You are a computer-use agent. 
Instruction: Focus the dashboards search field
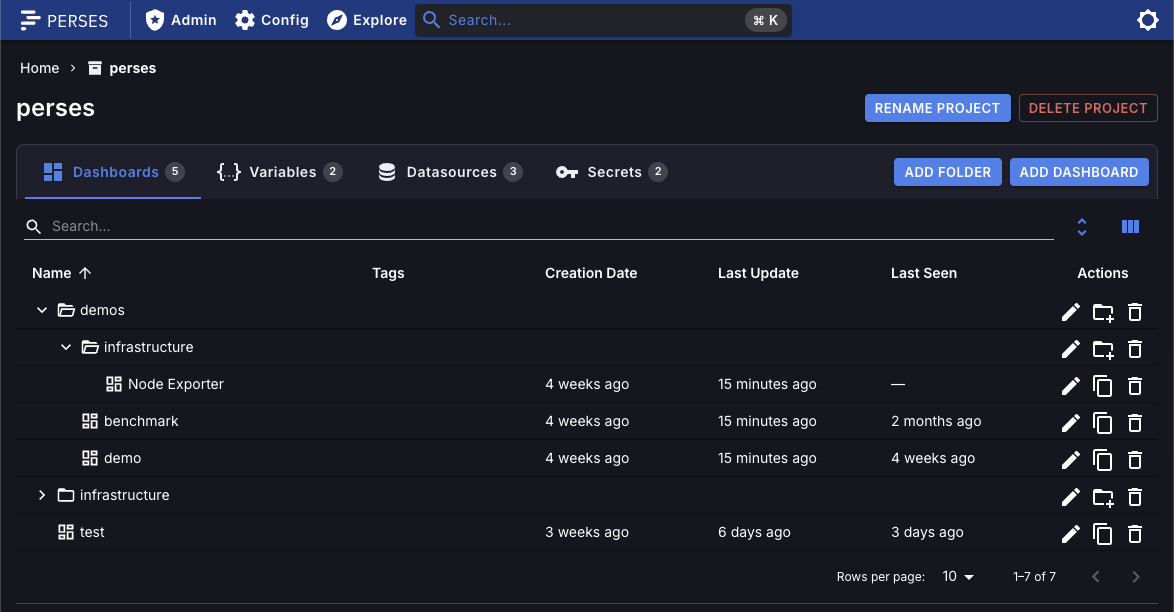pos(538,226)
